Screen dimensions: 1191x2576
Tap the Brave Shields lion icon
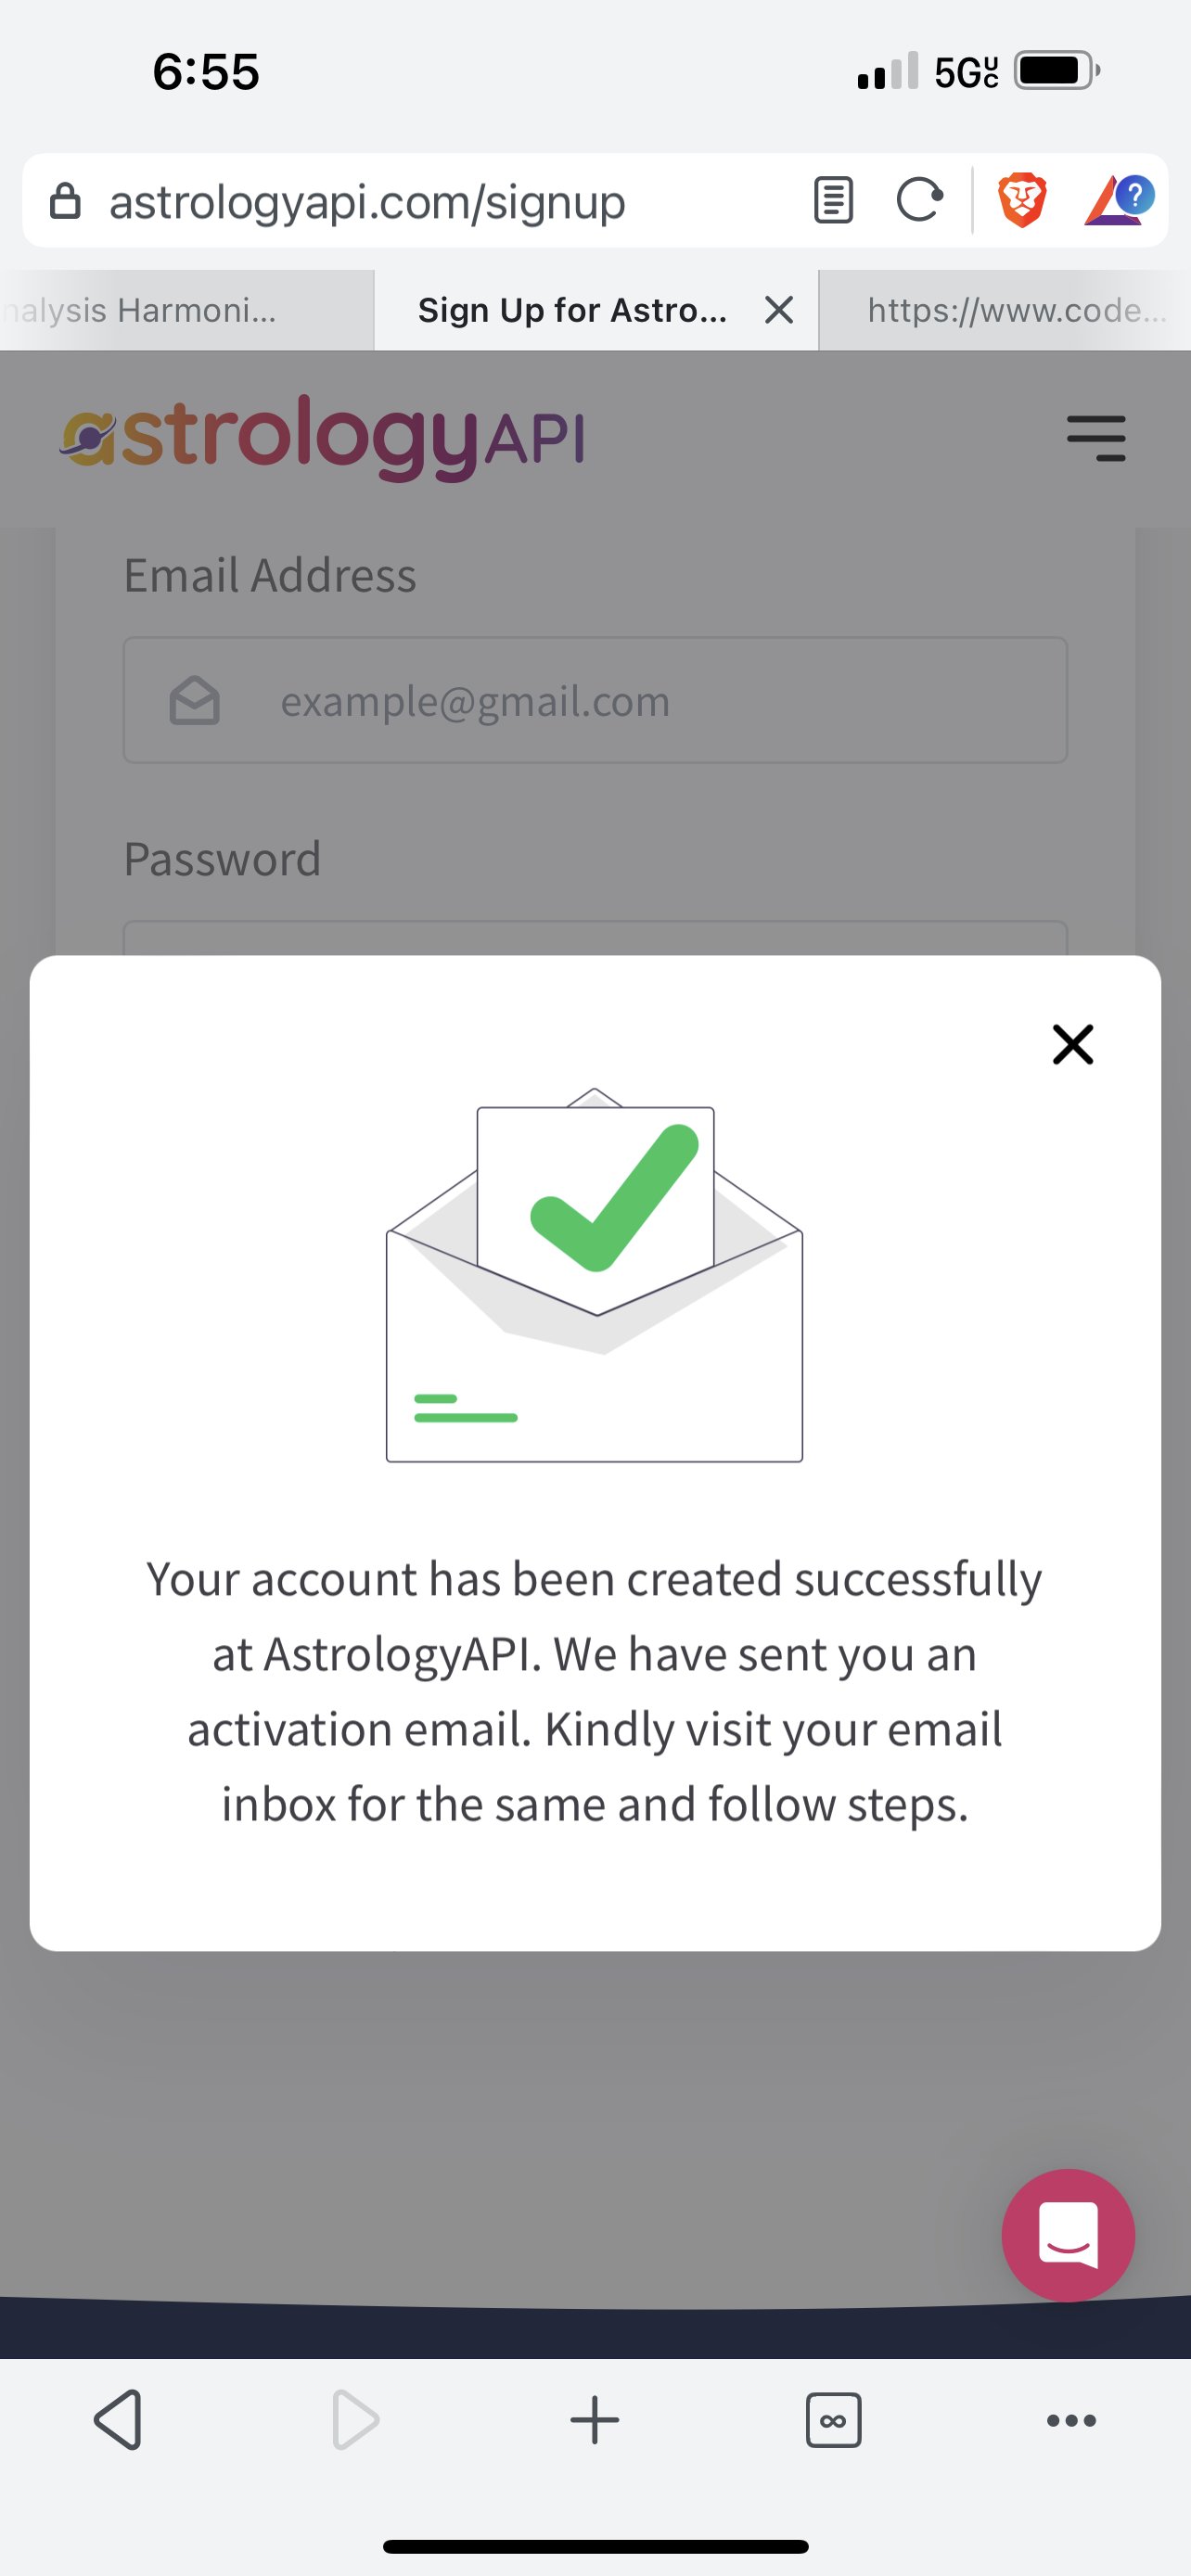click(x=1021, y=200)
